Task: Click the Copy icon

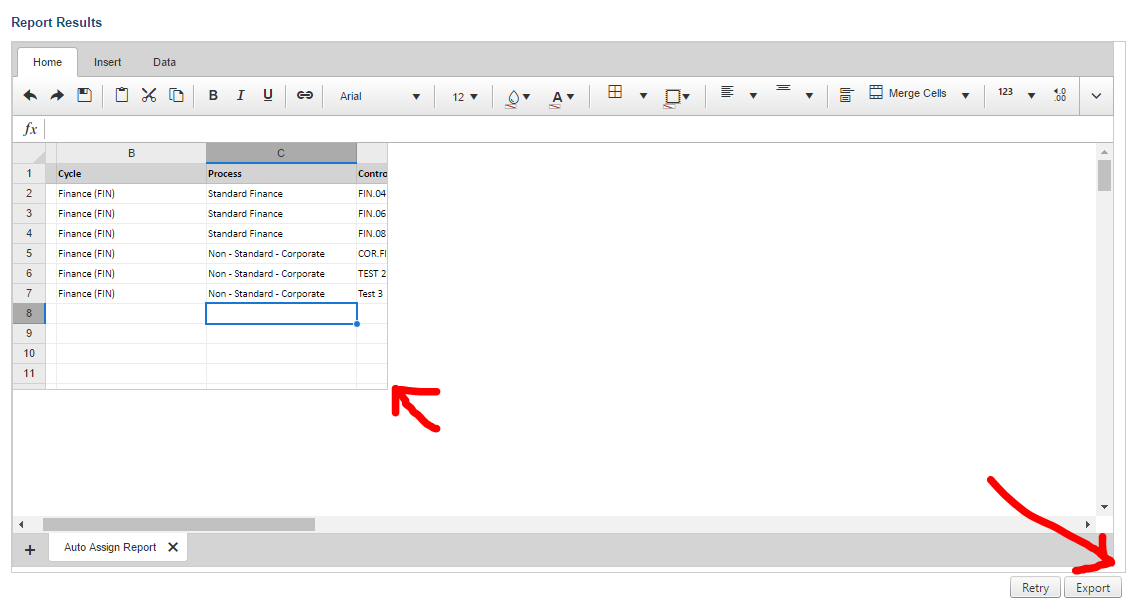Action: (x=176, y=95)
